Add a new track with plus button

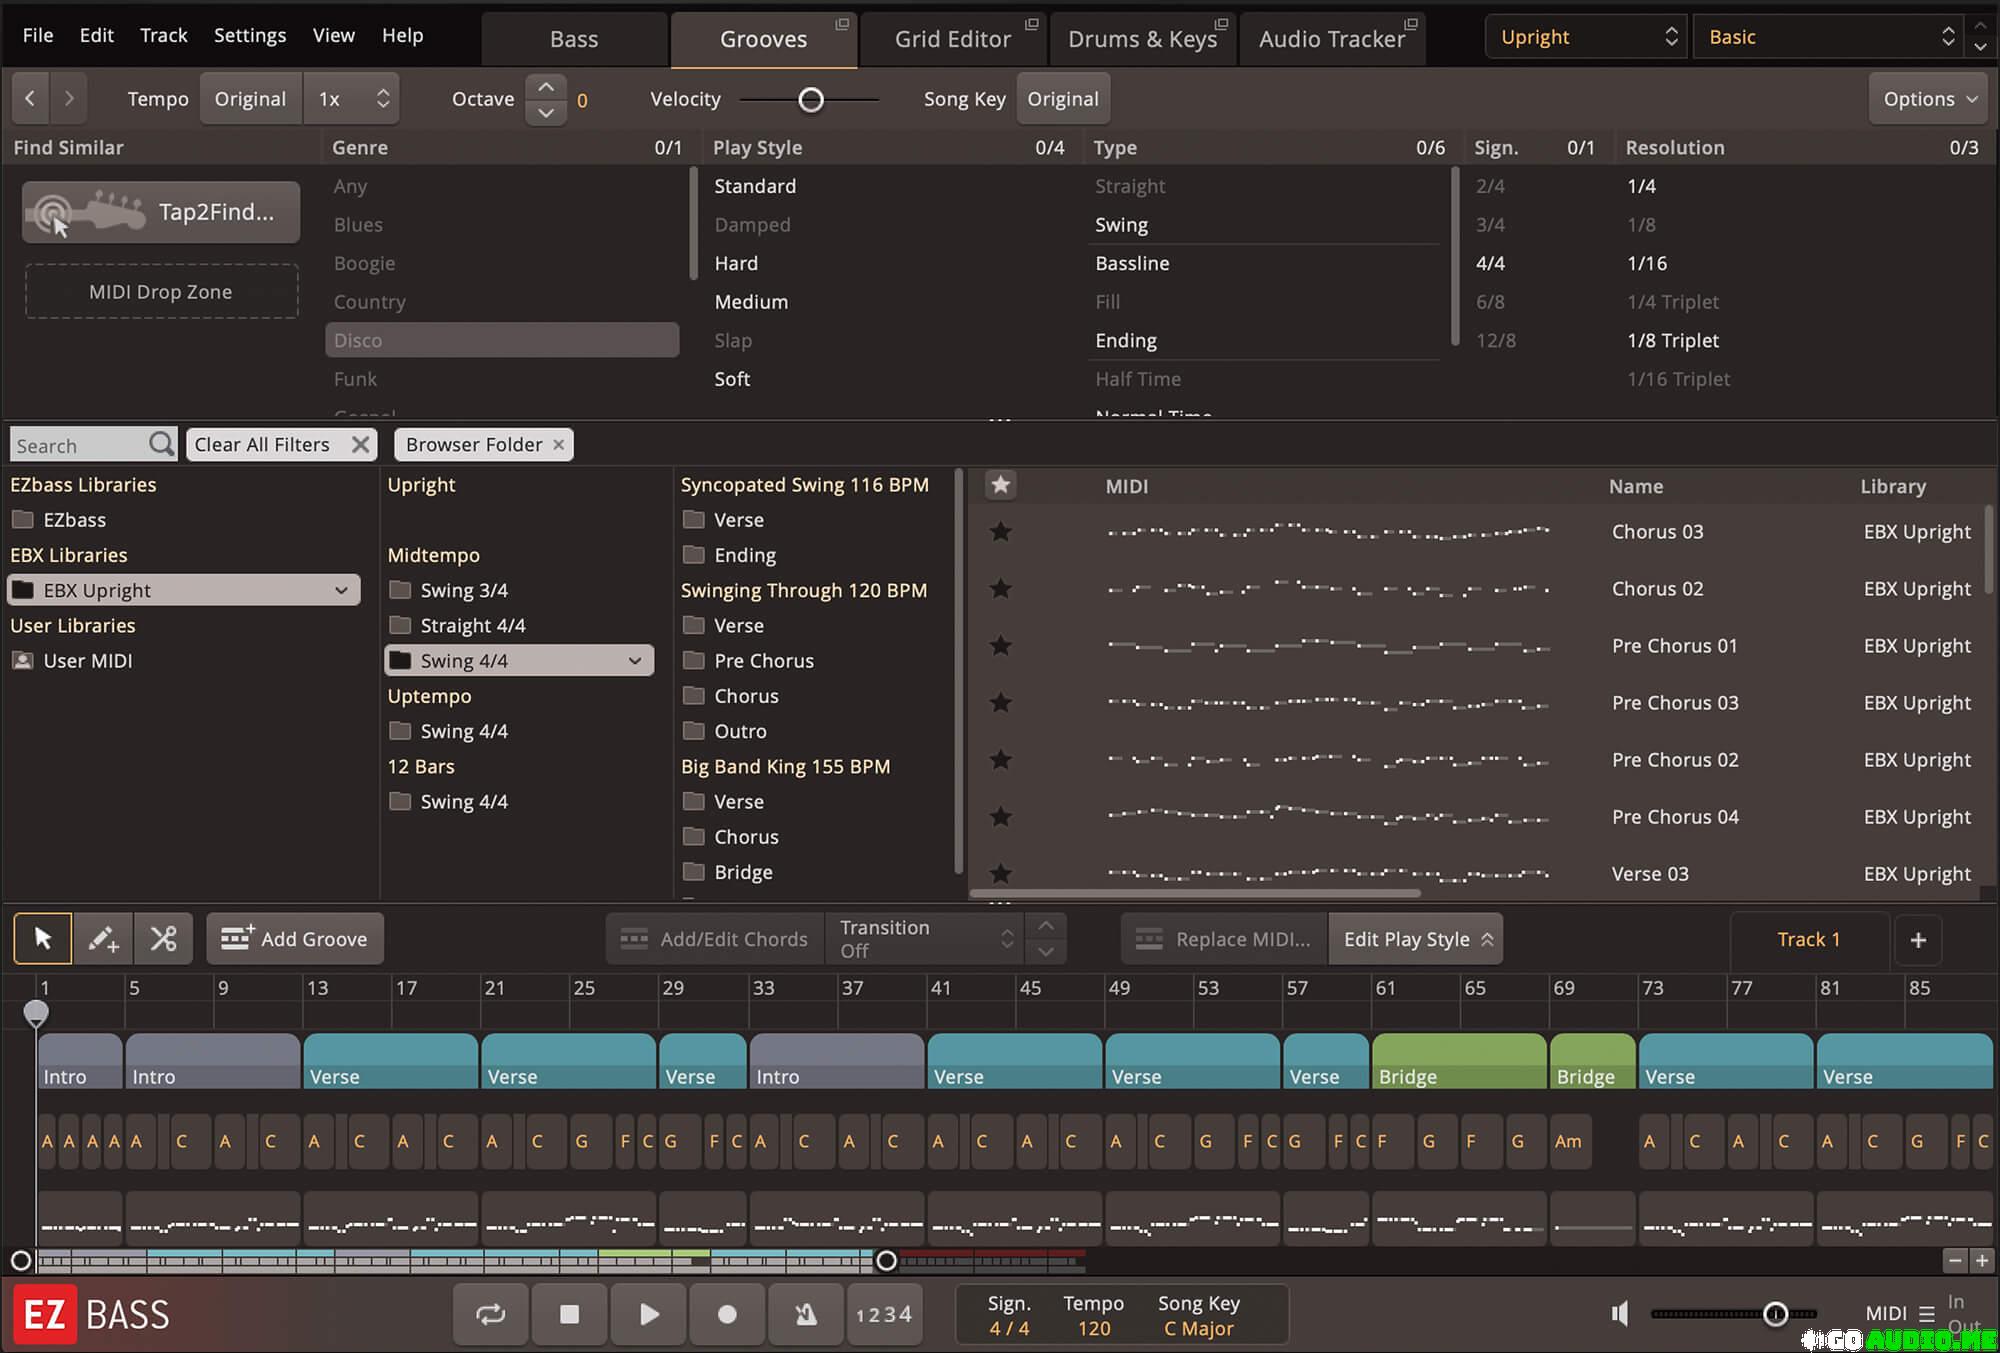1918,939
